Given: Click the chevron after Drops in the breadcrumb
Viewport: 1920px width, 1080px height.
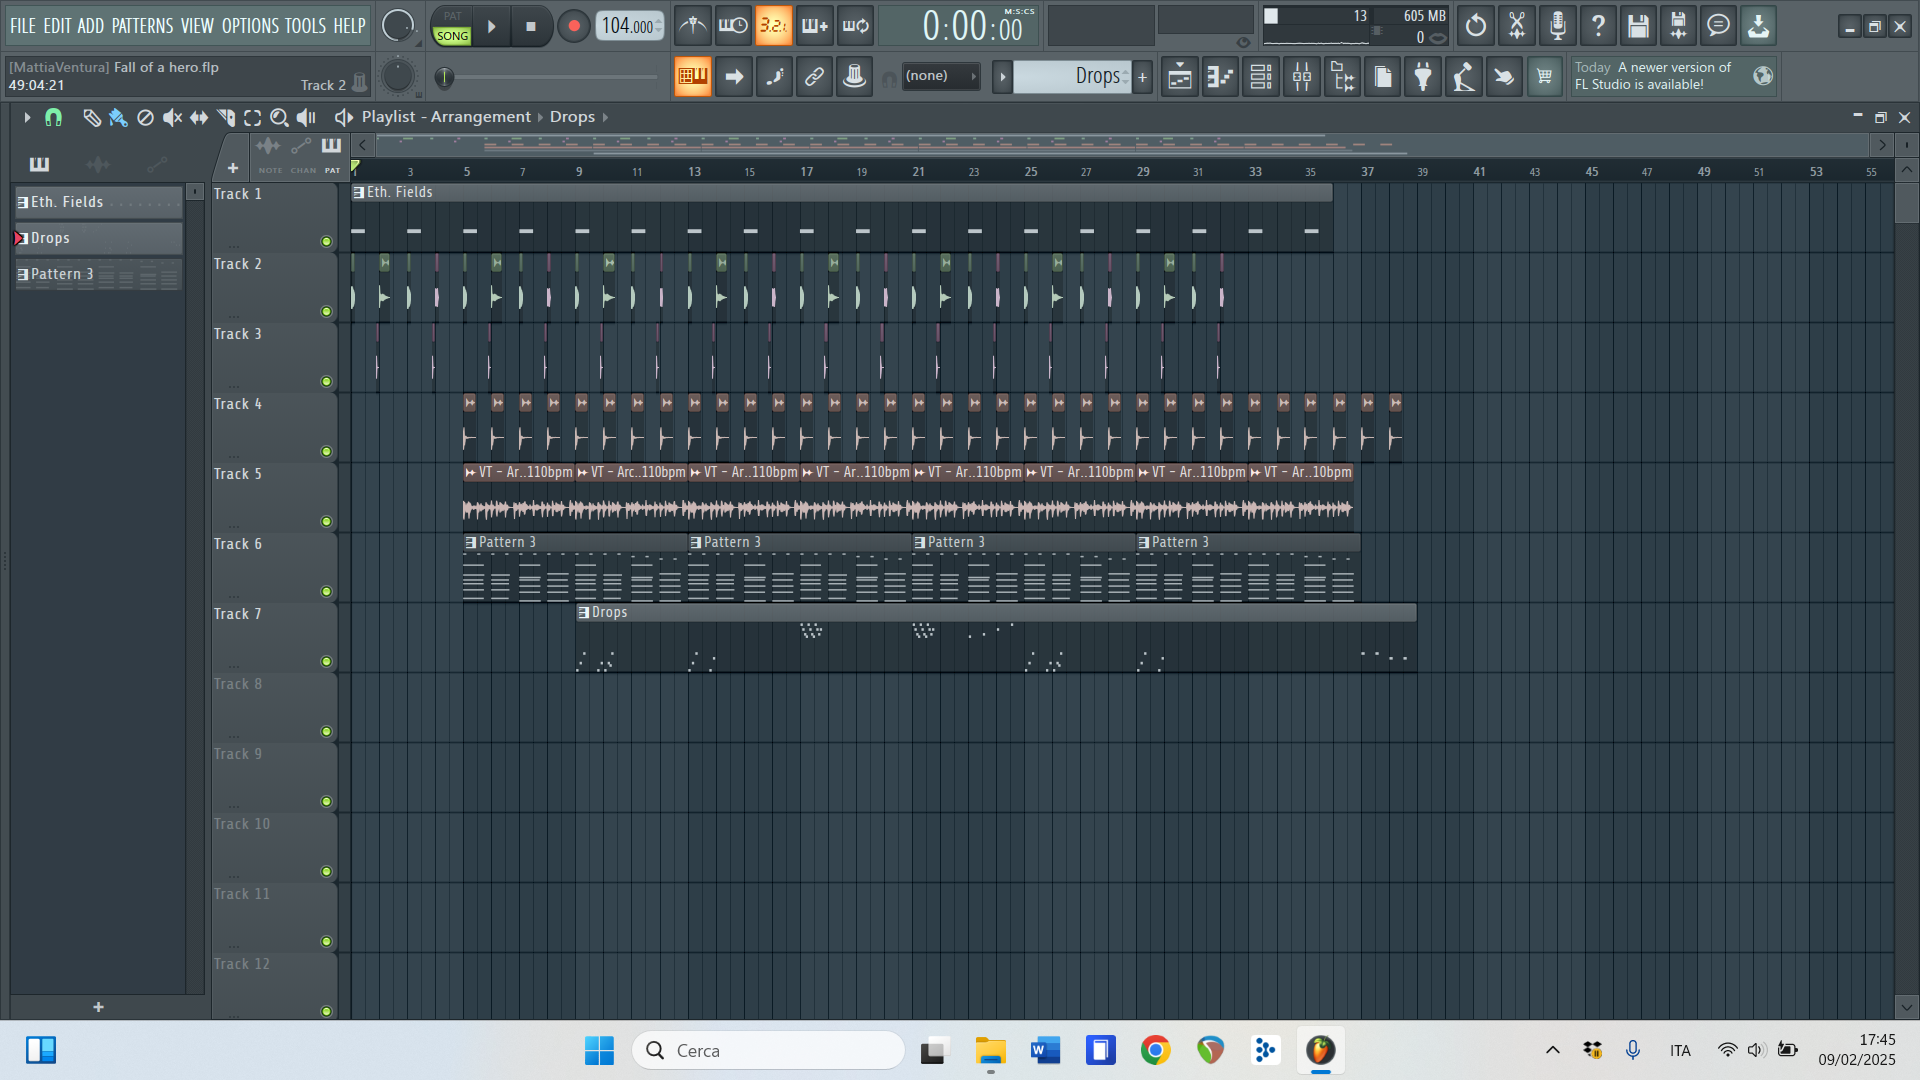Looking at the screenshot, I should tap(605, 117).
